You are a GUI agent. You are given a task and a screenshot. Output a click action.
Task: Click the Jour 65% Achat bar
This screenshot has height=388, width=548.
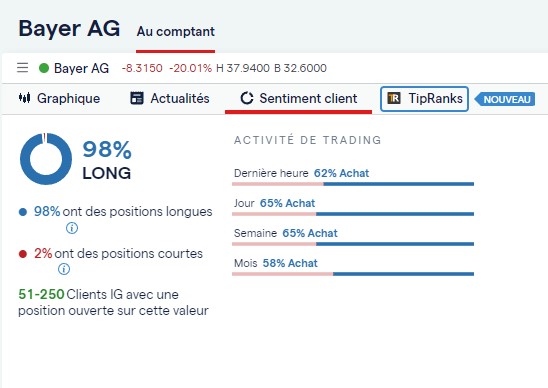pyautogui.click(x=353, y=214)
